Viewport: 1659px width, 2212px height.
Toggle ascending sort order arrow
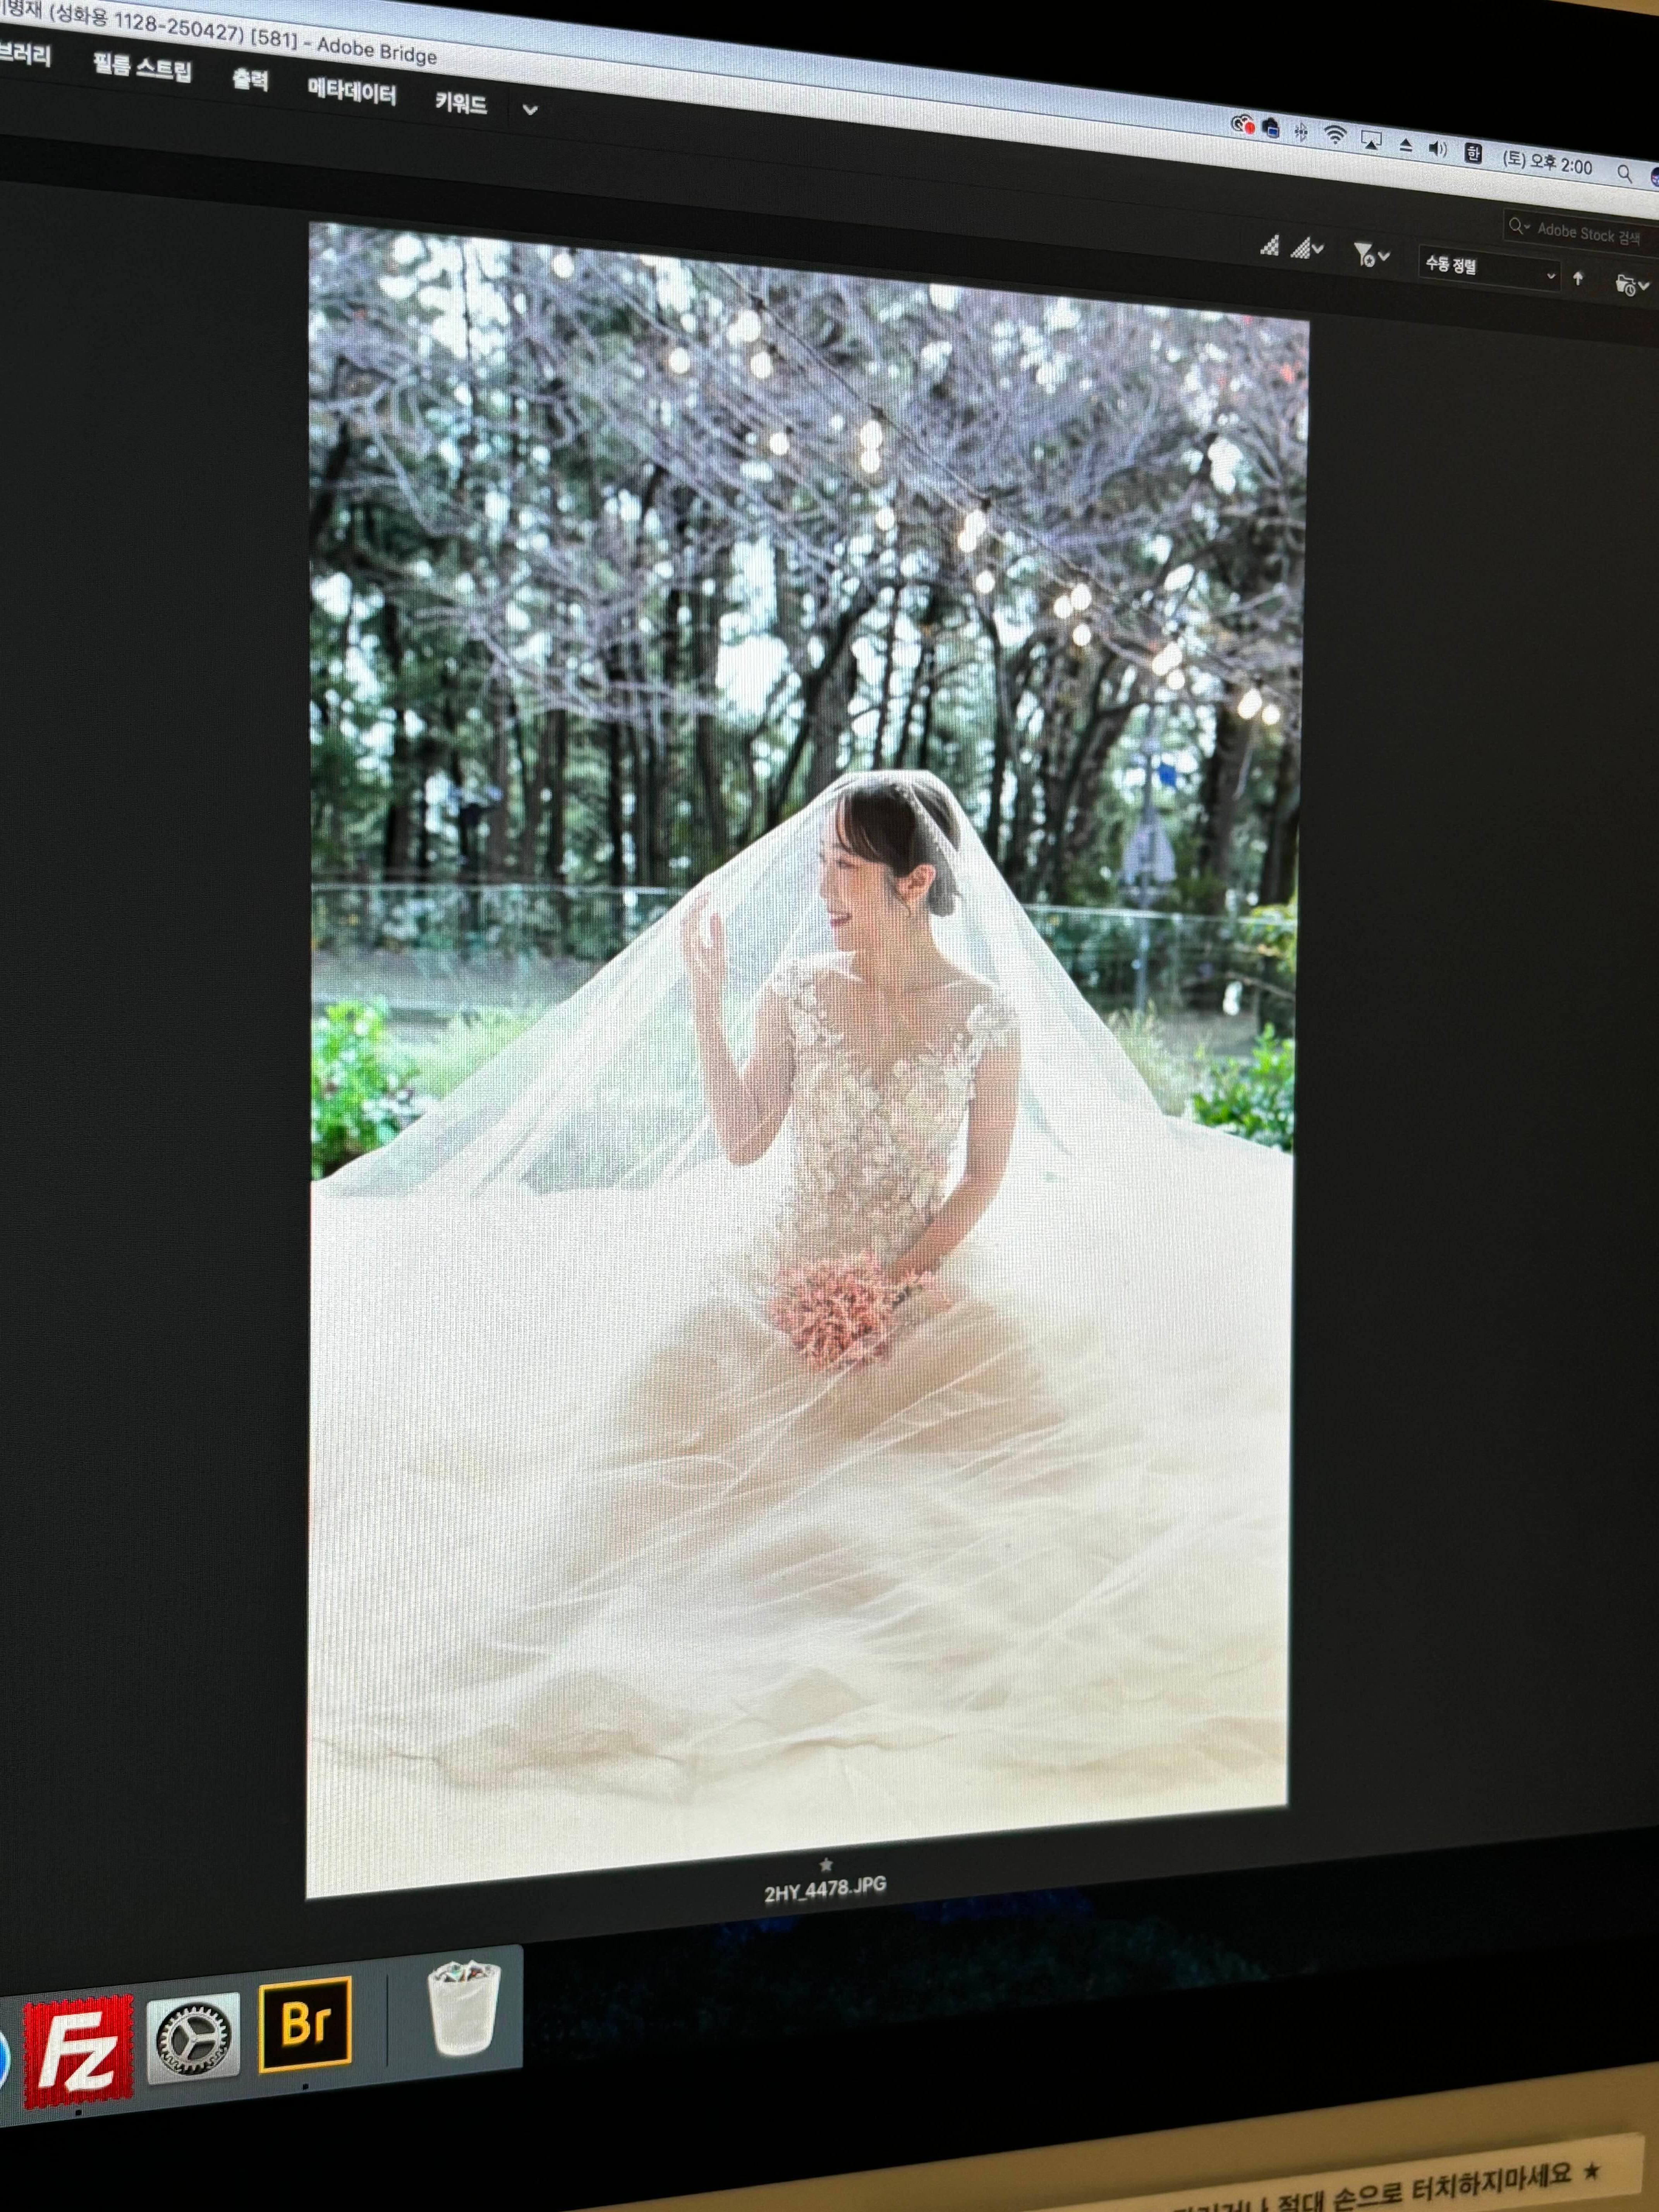(x=1579, y=279)
